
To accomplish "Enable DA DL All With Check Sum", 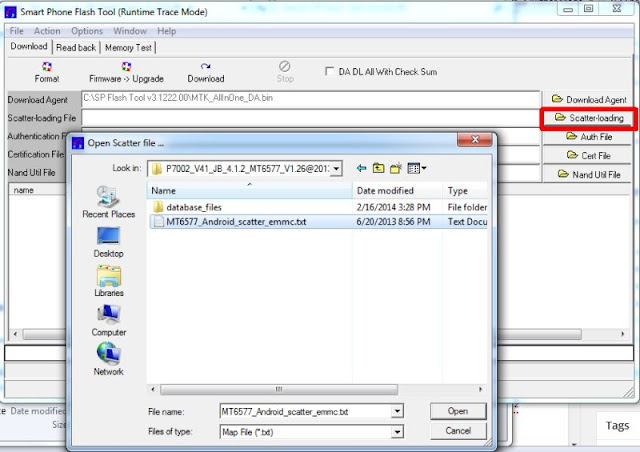I will click(329, 71).
